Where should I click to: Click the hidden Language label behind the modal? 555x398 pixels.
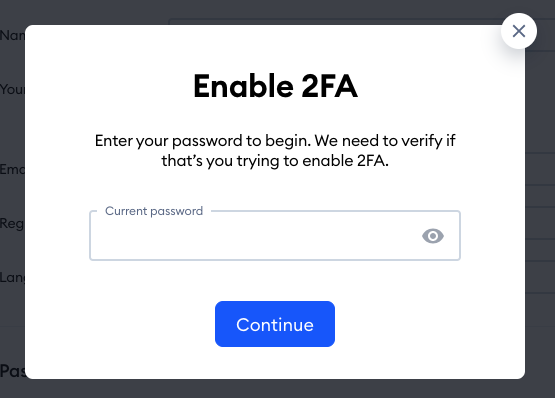tap(12, 277)
